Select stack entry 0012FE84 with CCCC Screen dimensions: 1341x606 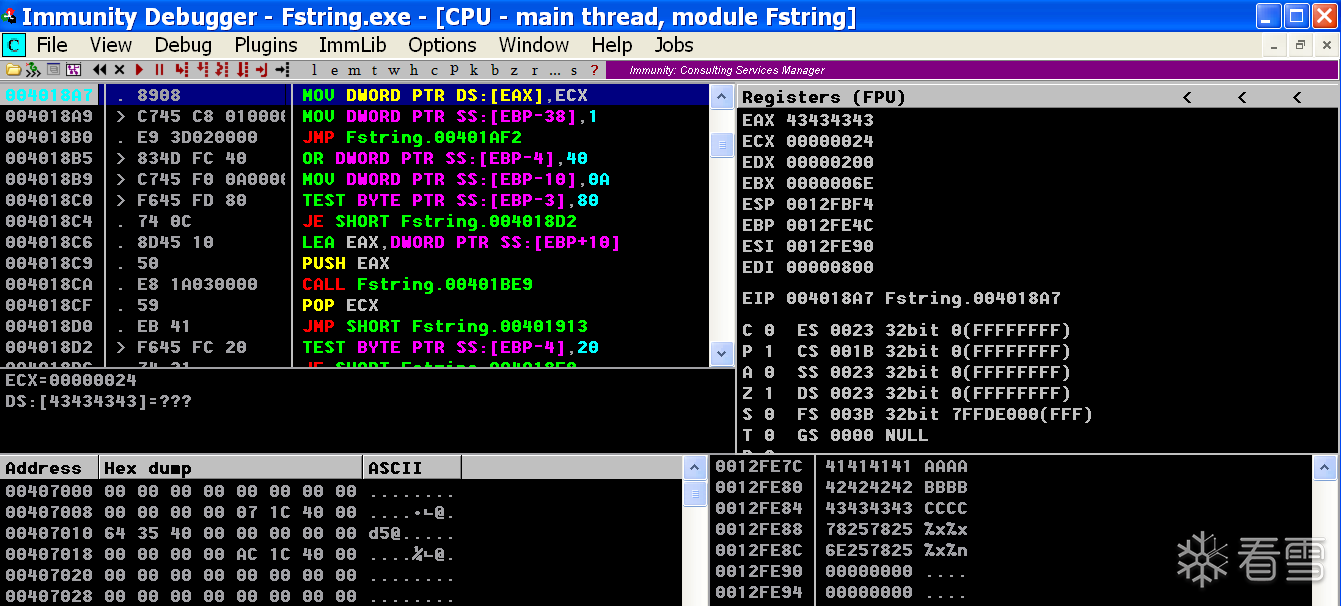point(841,509)
